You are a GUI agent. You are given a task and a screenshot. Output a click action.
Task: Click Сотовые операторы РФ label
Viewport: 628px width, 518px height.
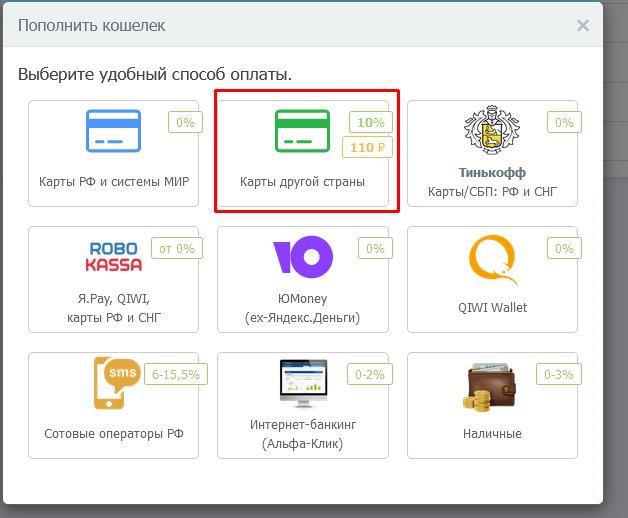[114, 433]
